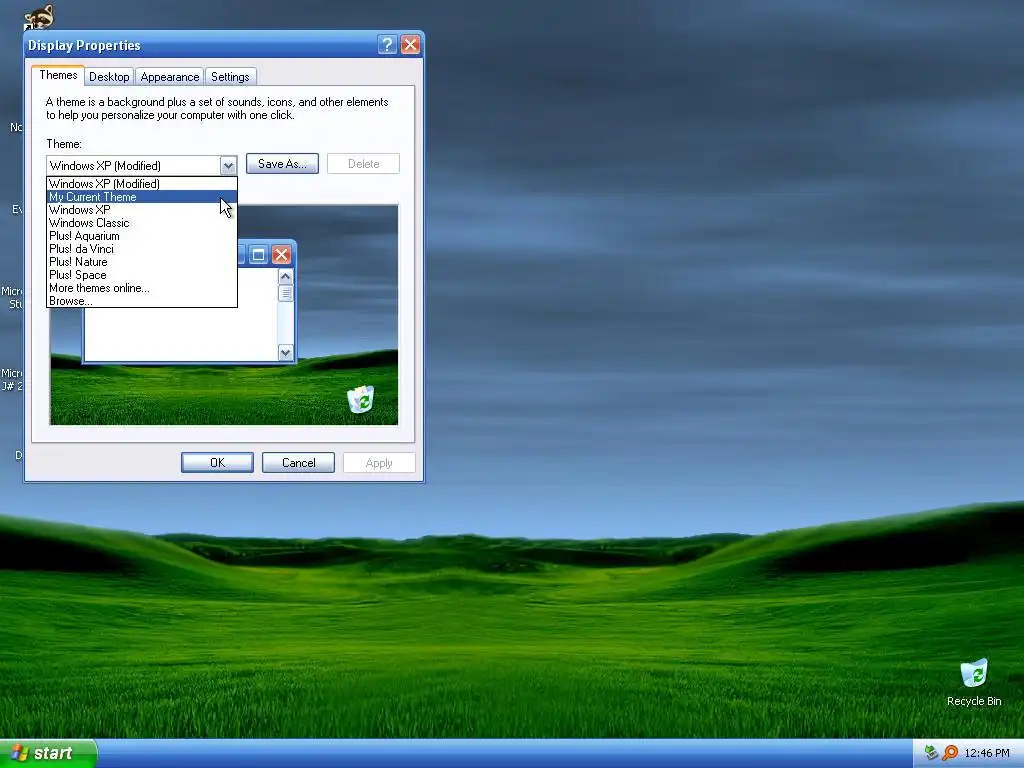
Task: Select Browse... entry in theme list
Action: (x=142, y=301)
